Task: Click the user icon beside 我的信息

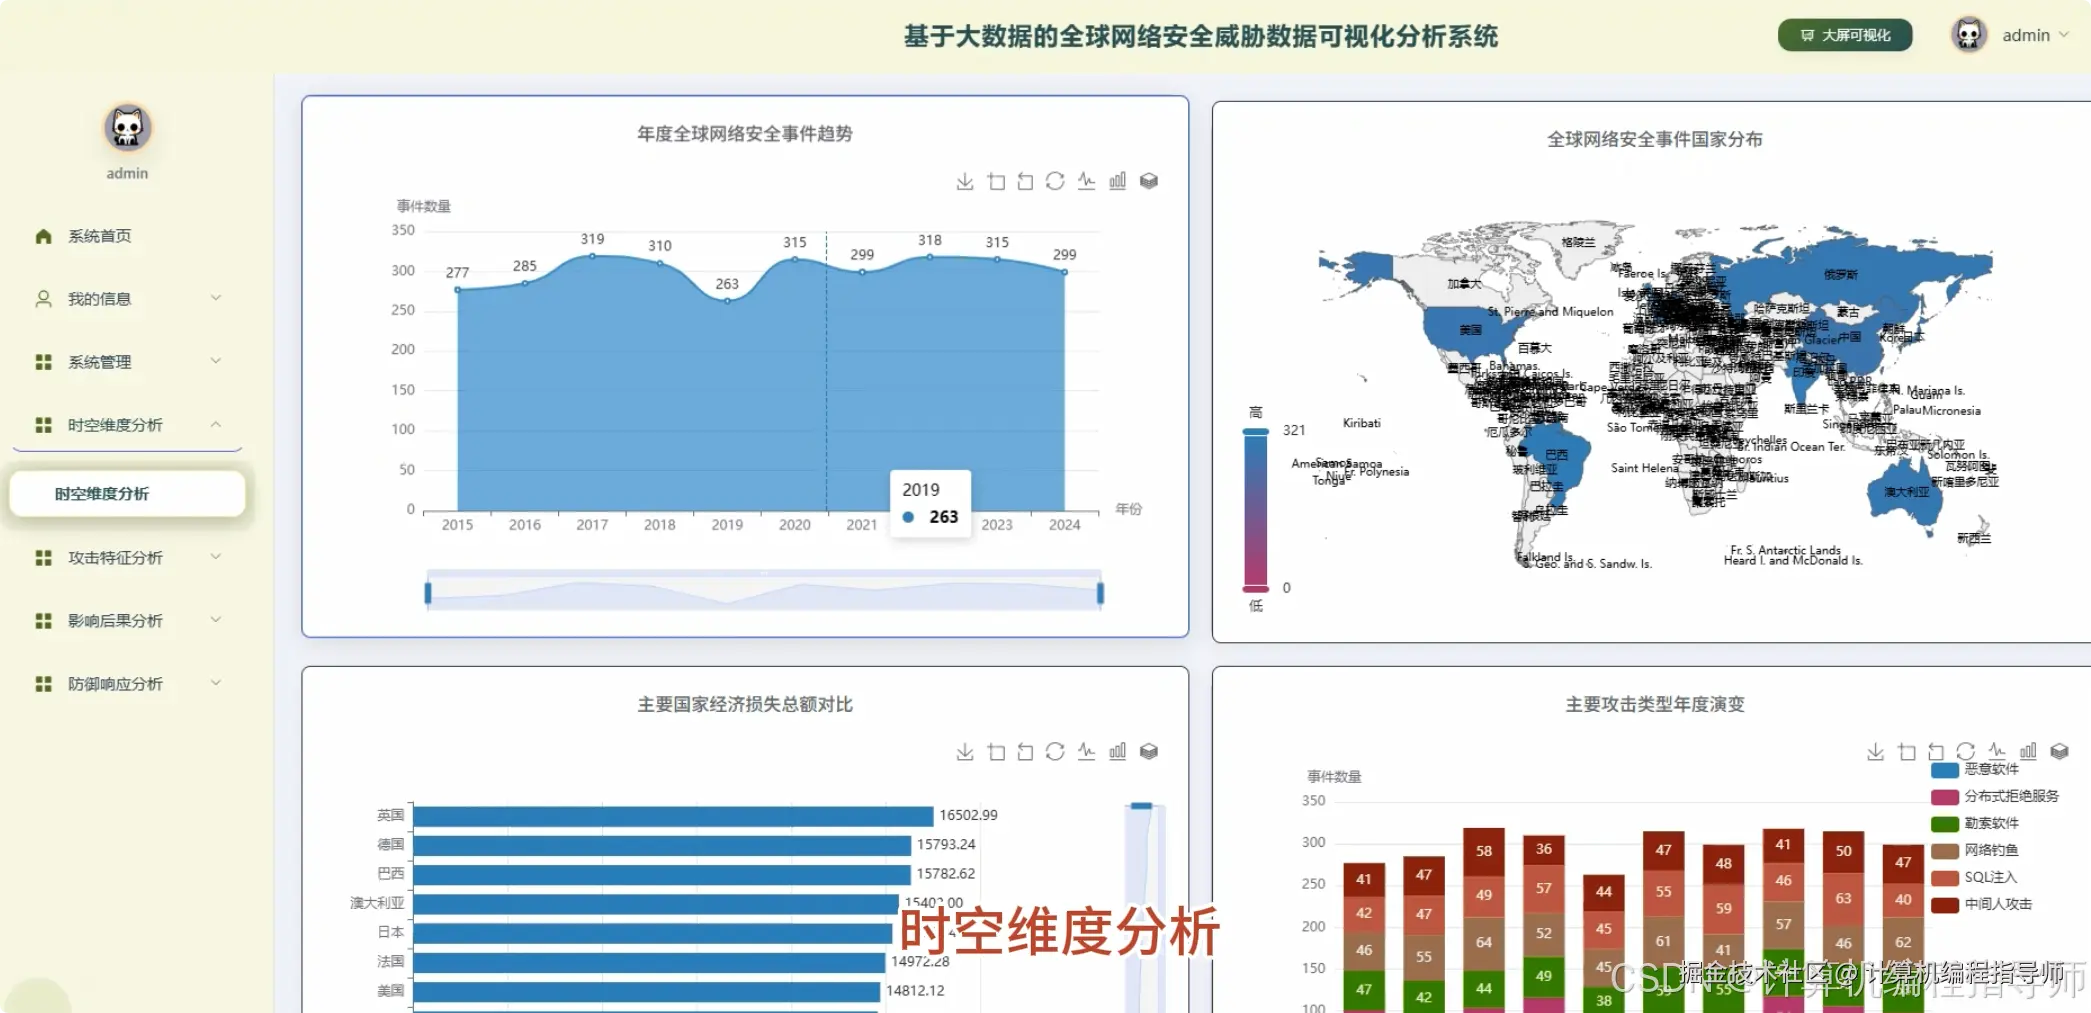Action: pyautogui.click(x=43, y=299)
